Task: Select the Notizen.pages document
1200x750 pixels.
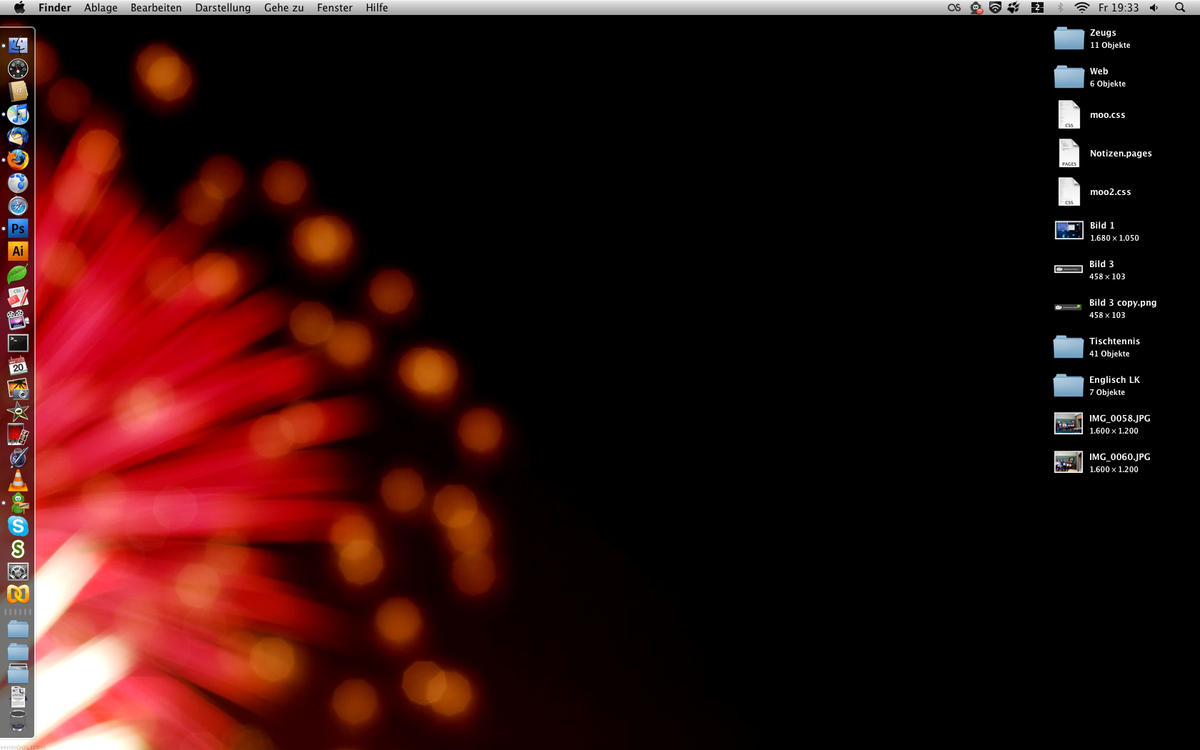Action: (x=1069, y=154)
